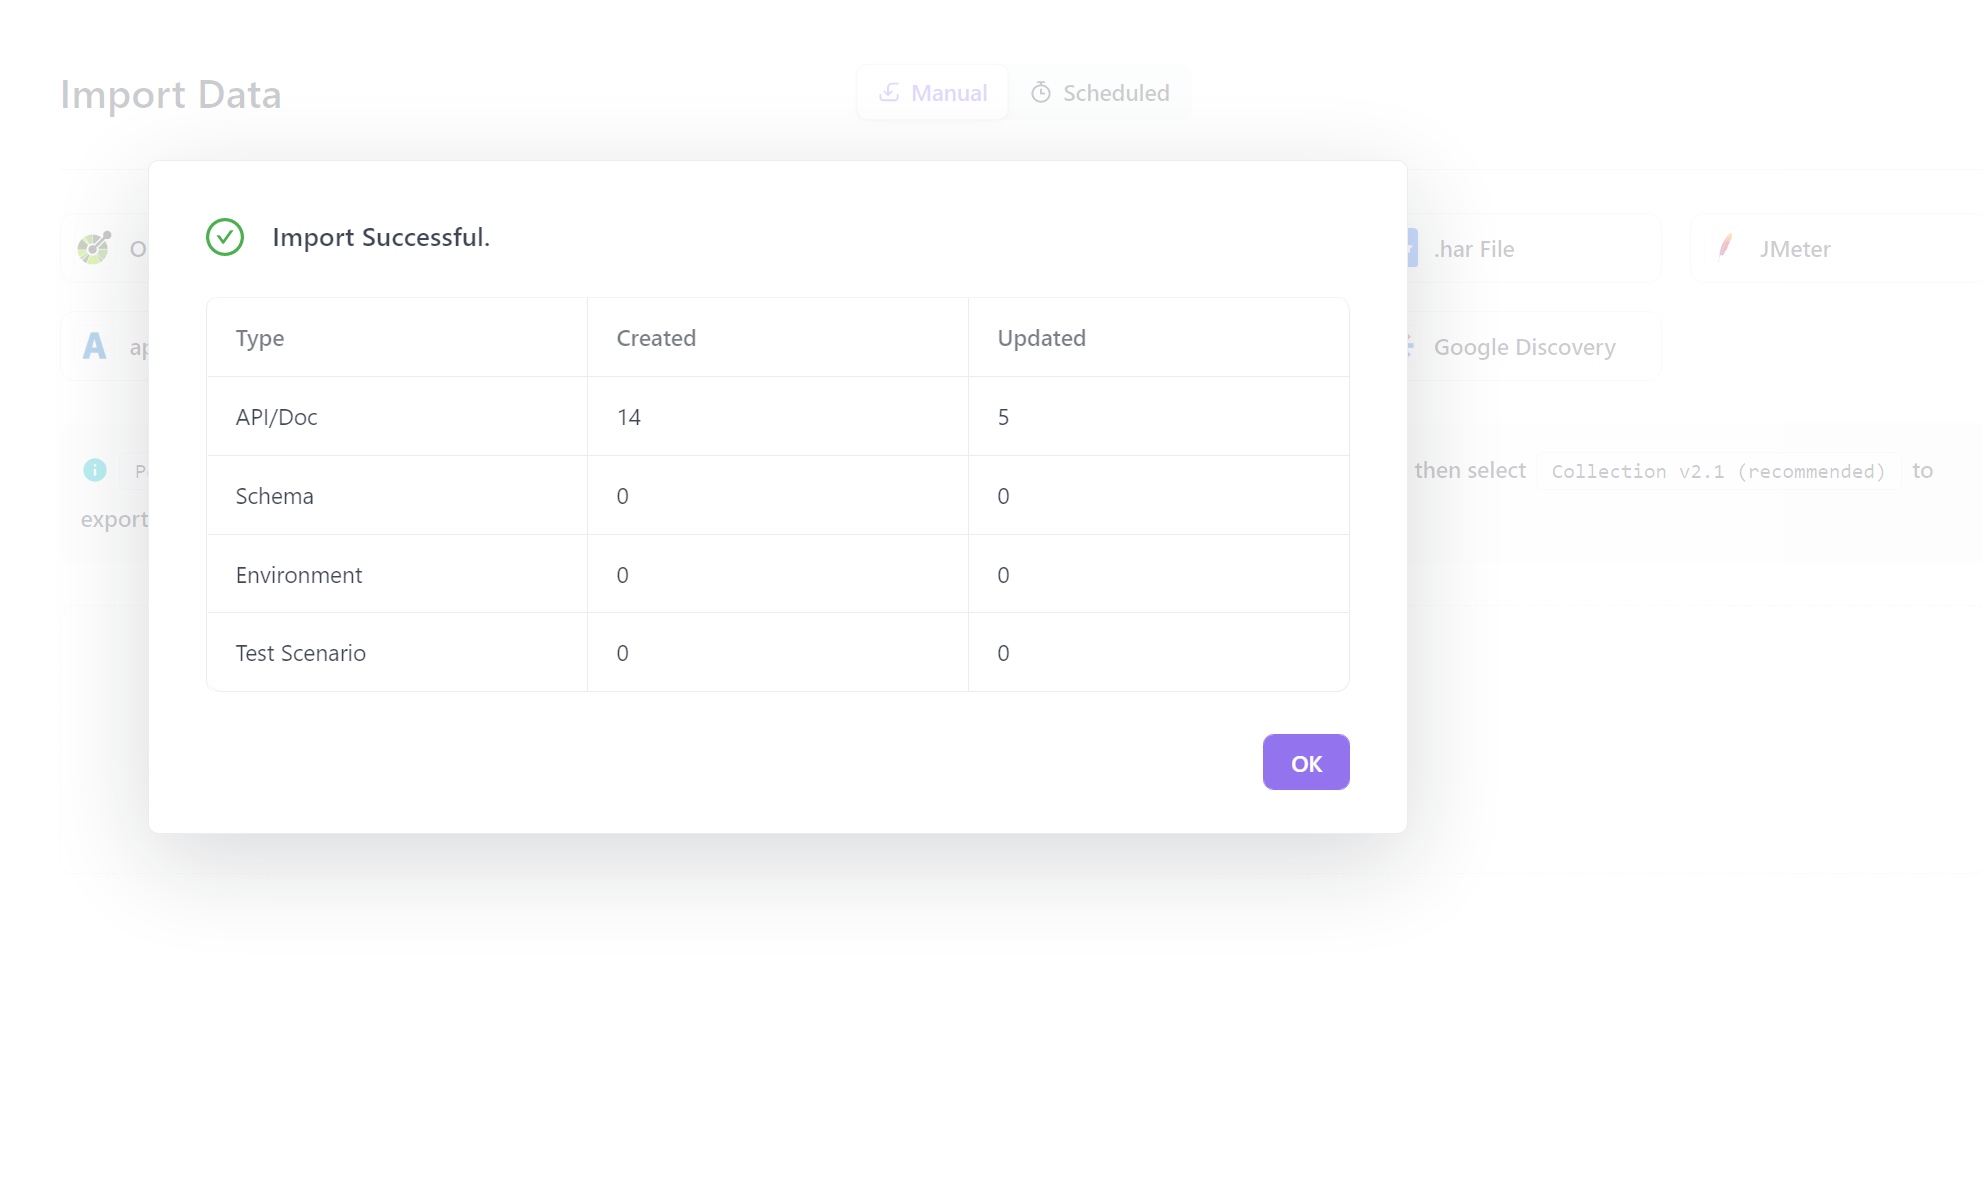The height and width of the screenshot is (1203, 1983).
Task: Click the API/Doc updated value 5
Action: pyautogui.click(x=1003, y=417)
